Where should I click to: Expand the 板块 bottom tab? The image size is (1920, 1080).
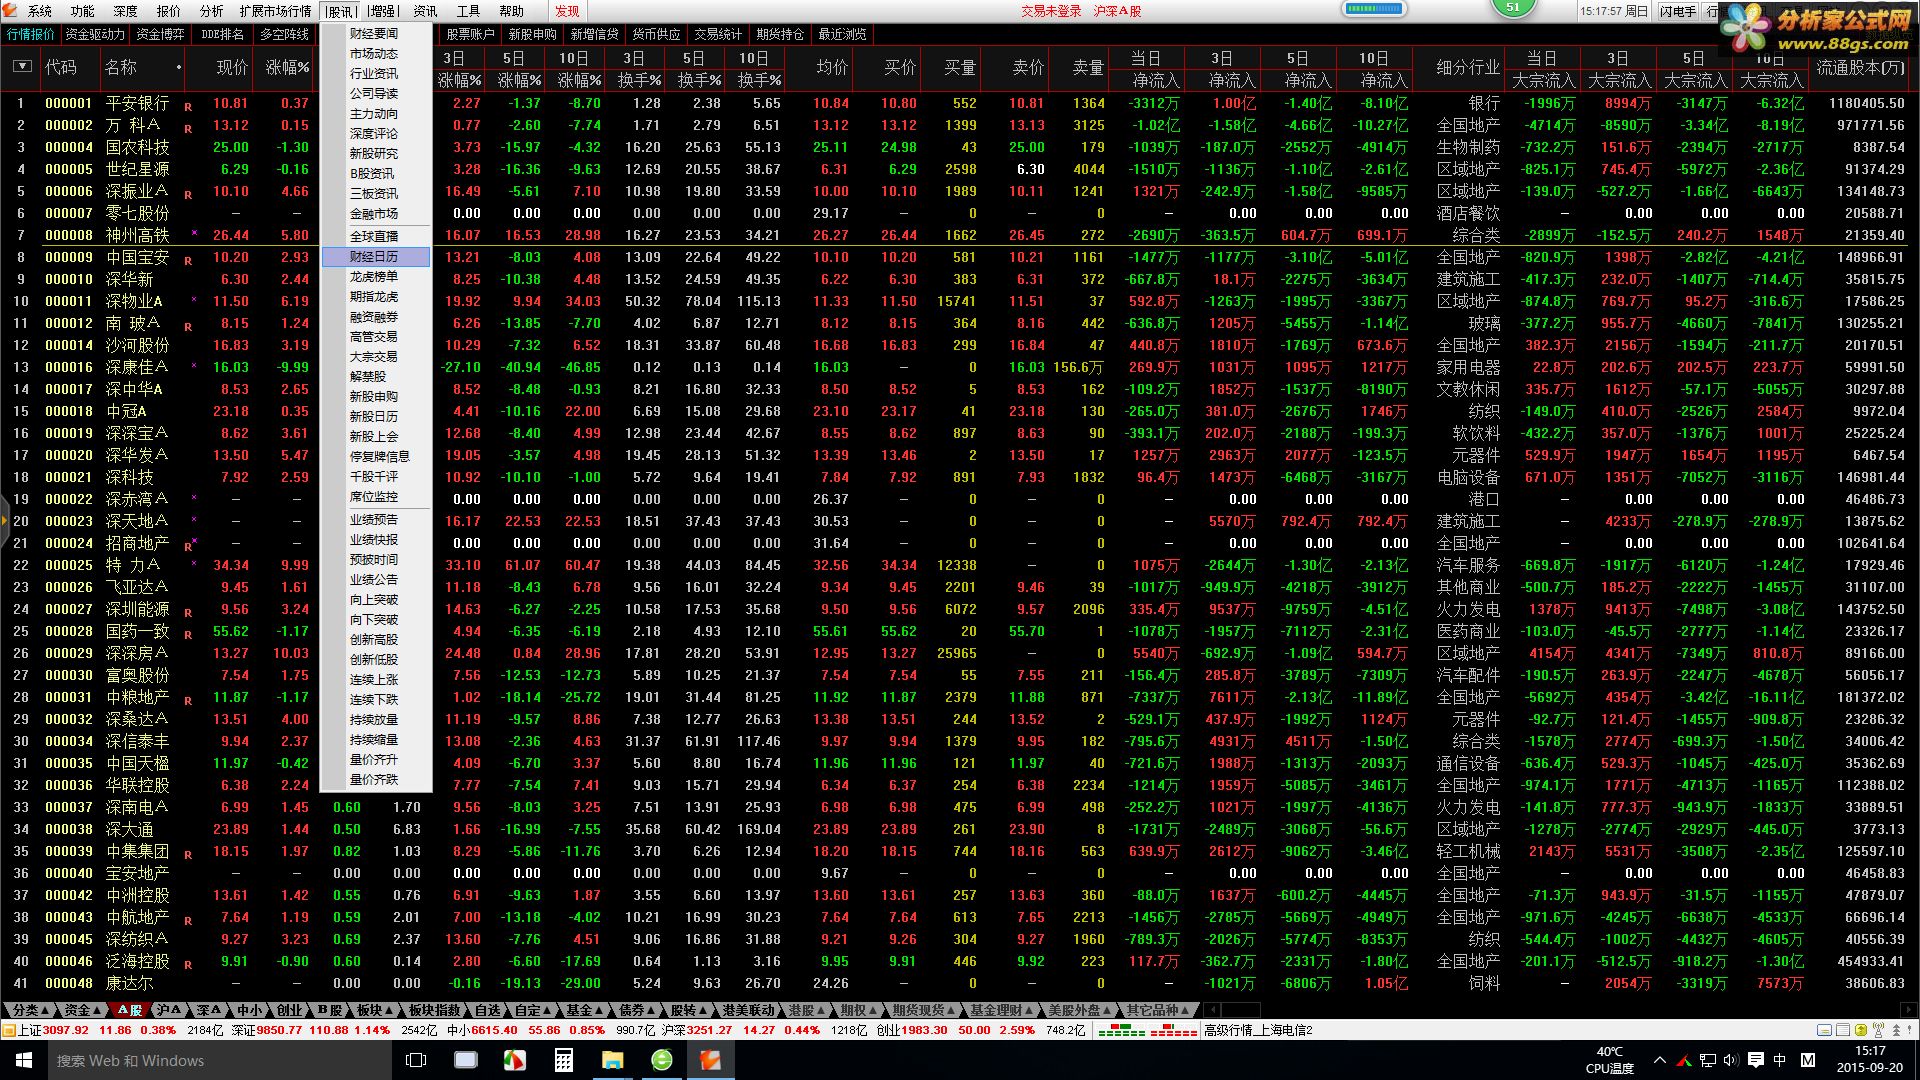point(374,1010)
